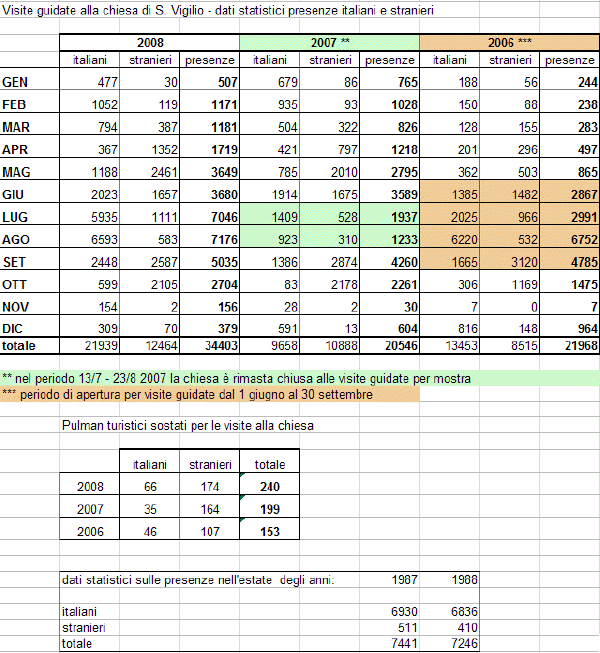This screenshot has width=600, height=653.
Task: Select the 1987 summer total 7441
Action: (389, 643)
